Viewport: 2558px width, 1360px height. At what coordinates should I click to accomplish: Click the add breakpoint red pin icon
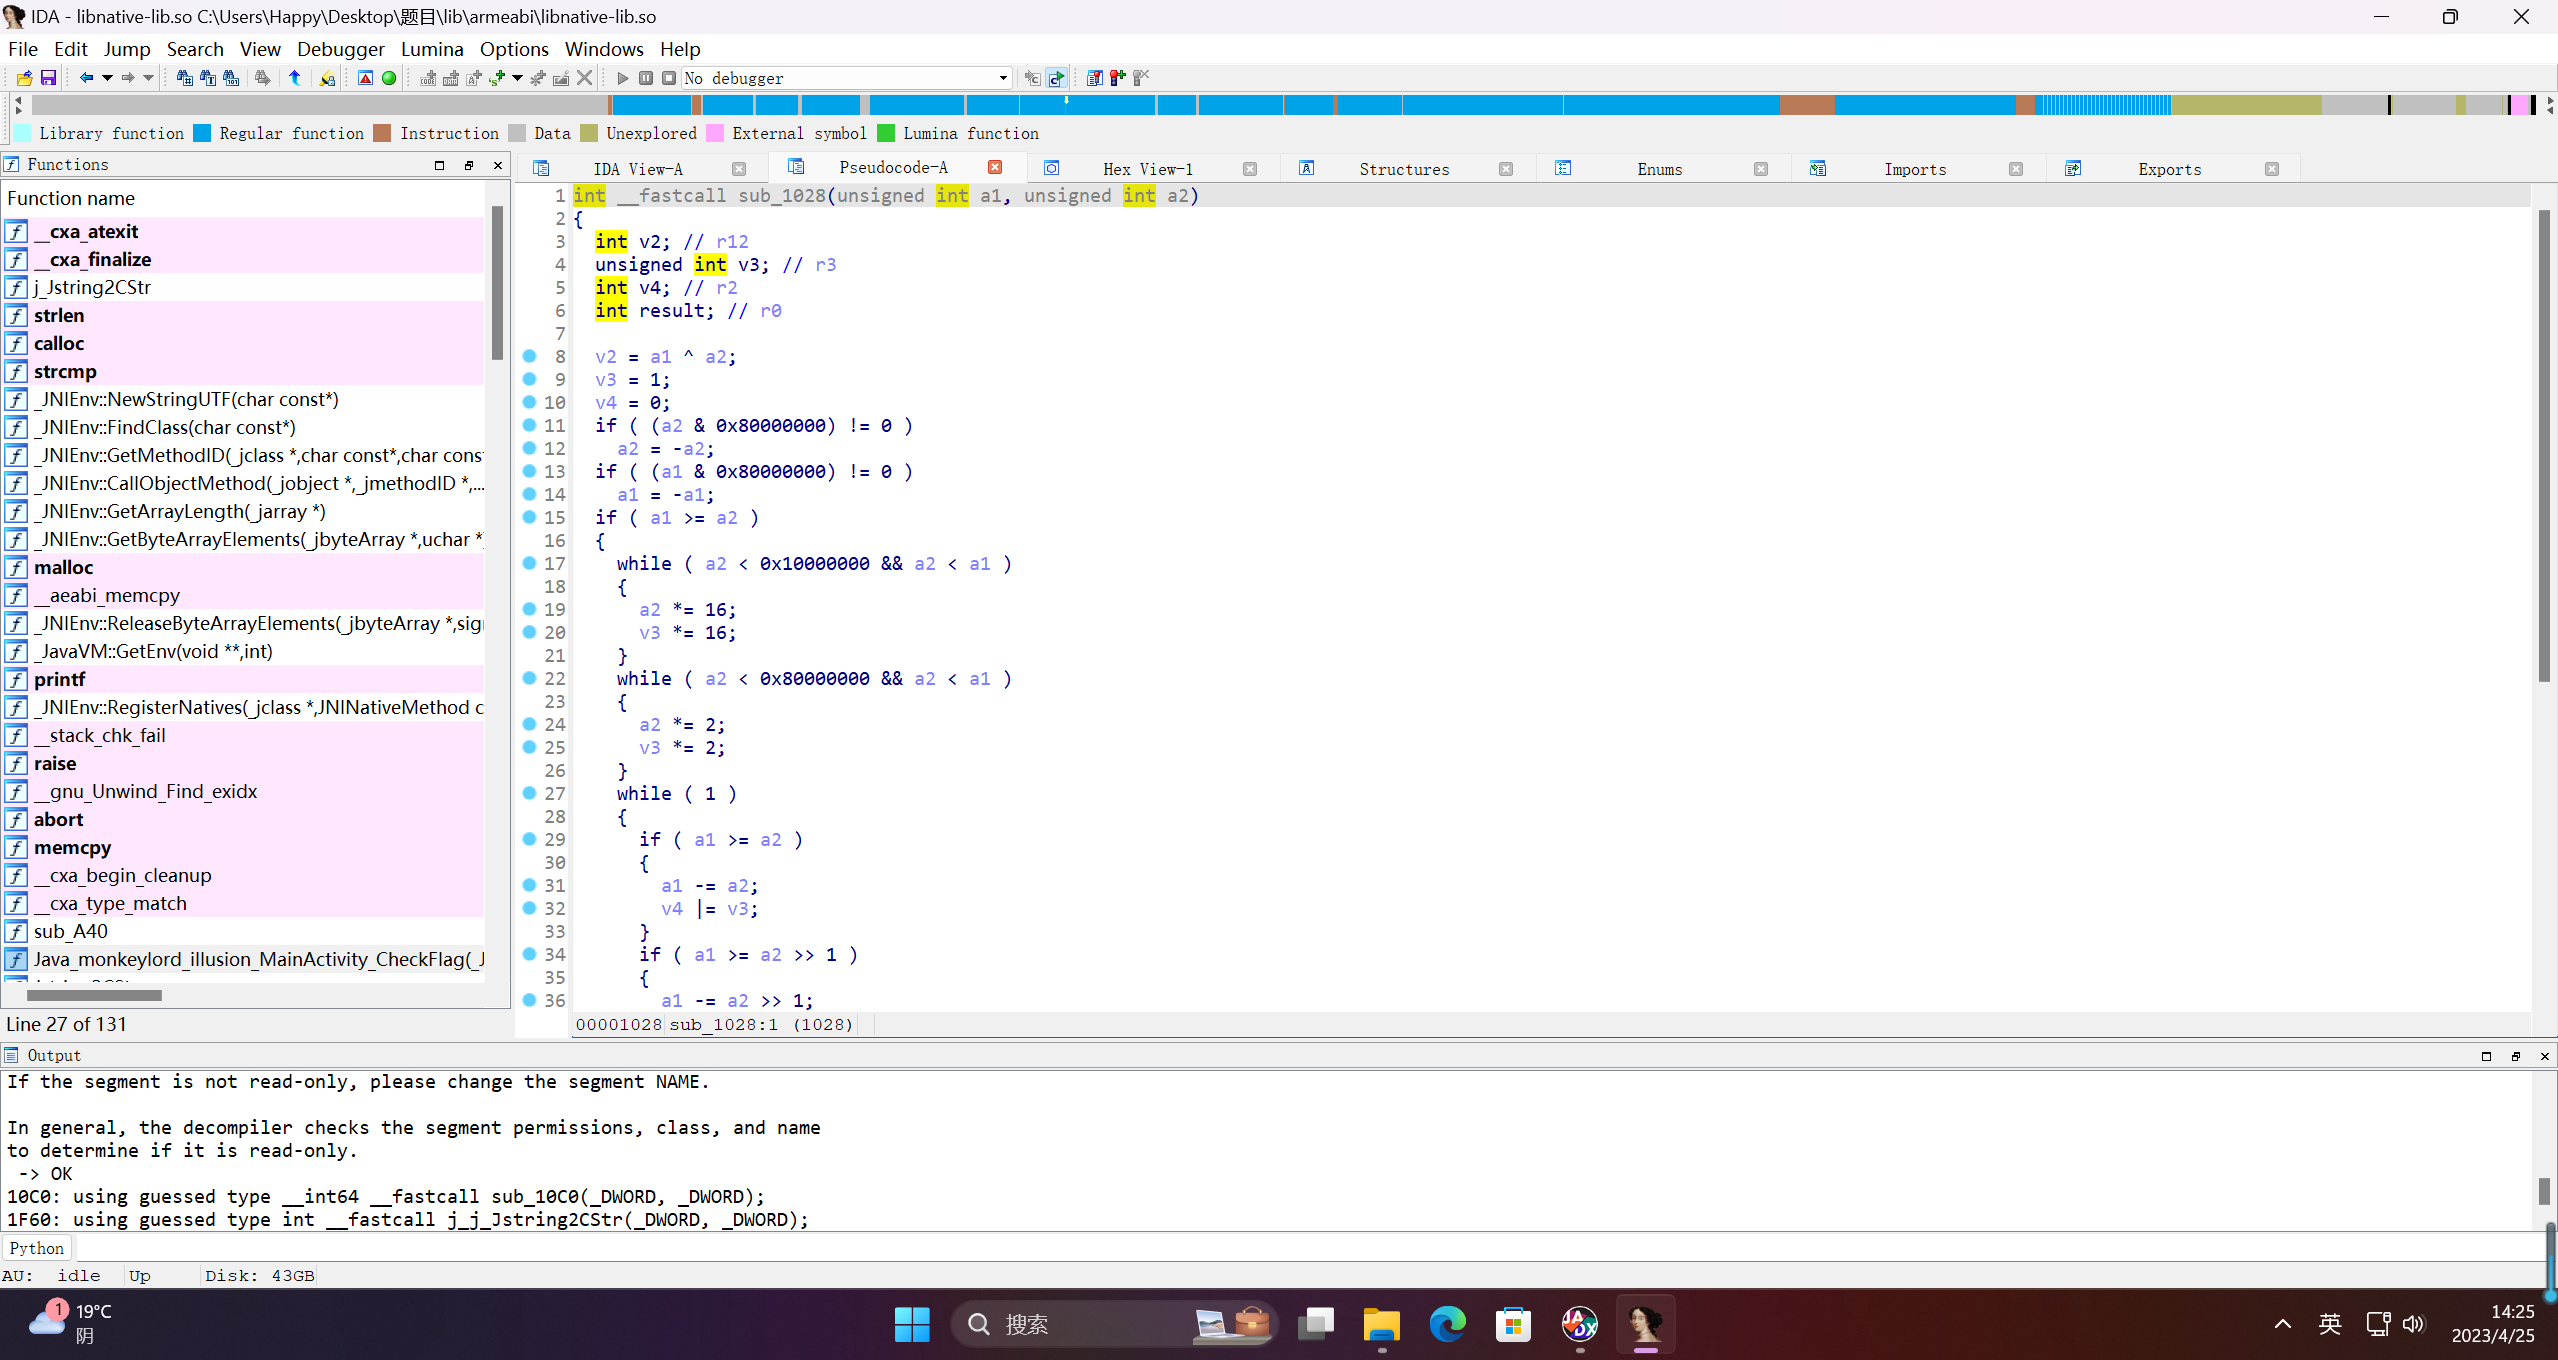pos(1118,78)
